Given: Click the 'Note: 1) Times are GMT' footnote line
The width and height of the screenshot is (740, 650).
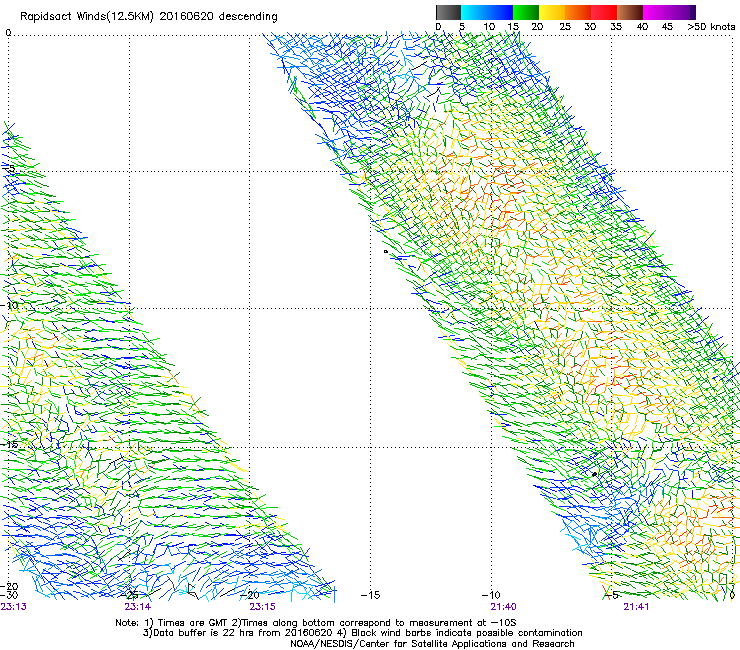Looking at the screenshot, I should [x=316, y=623].
